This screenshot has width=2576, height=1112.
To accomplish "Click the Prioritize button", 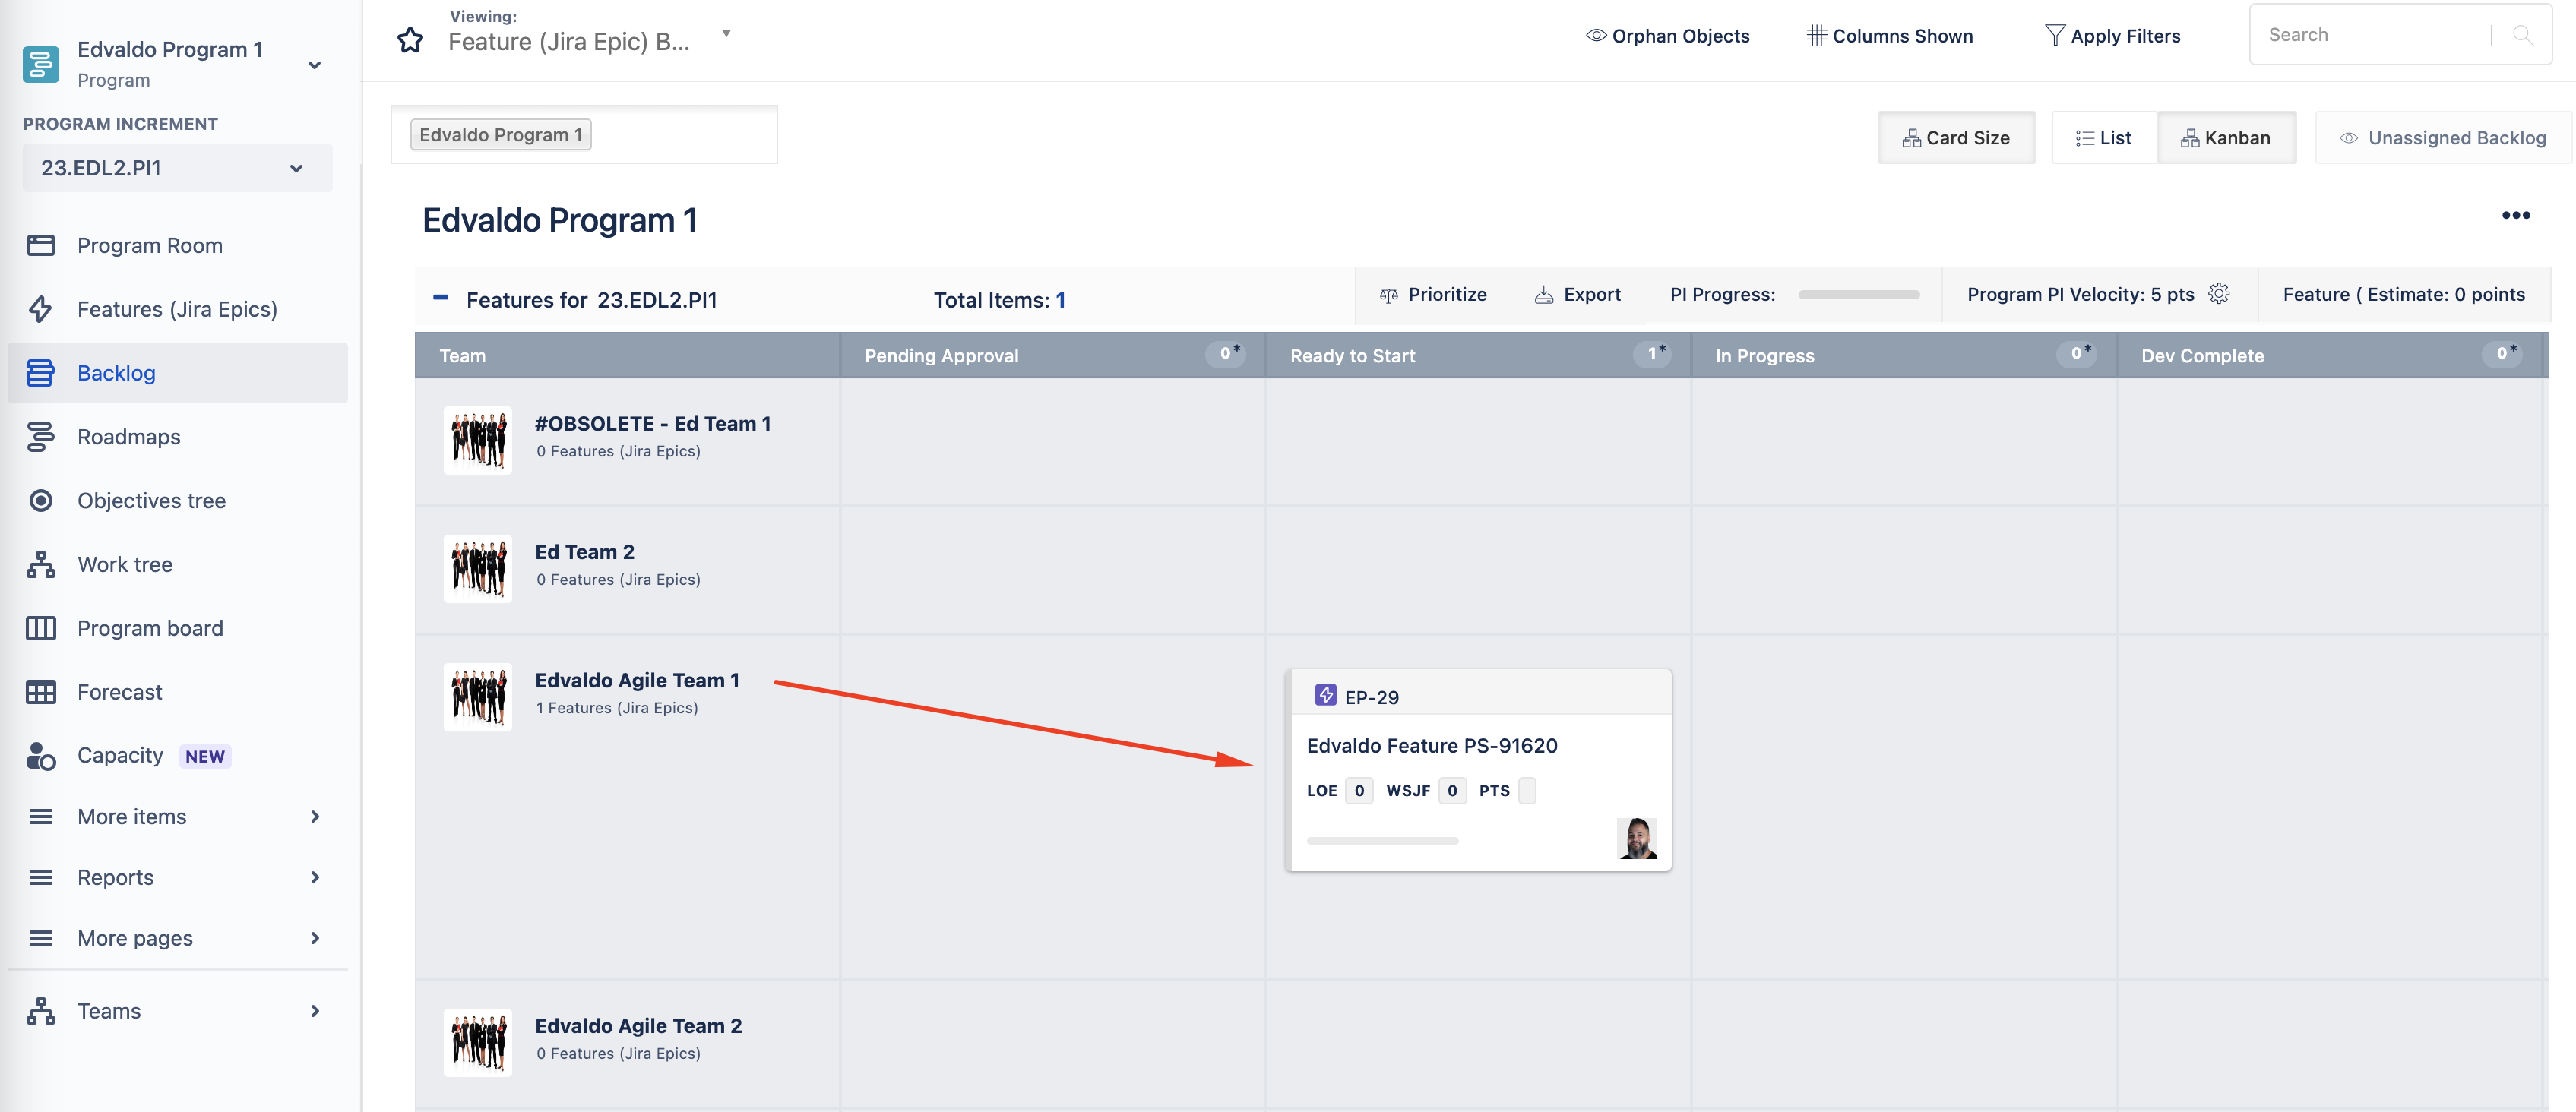I will (1433, 294).
